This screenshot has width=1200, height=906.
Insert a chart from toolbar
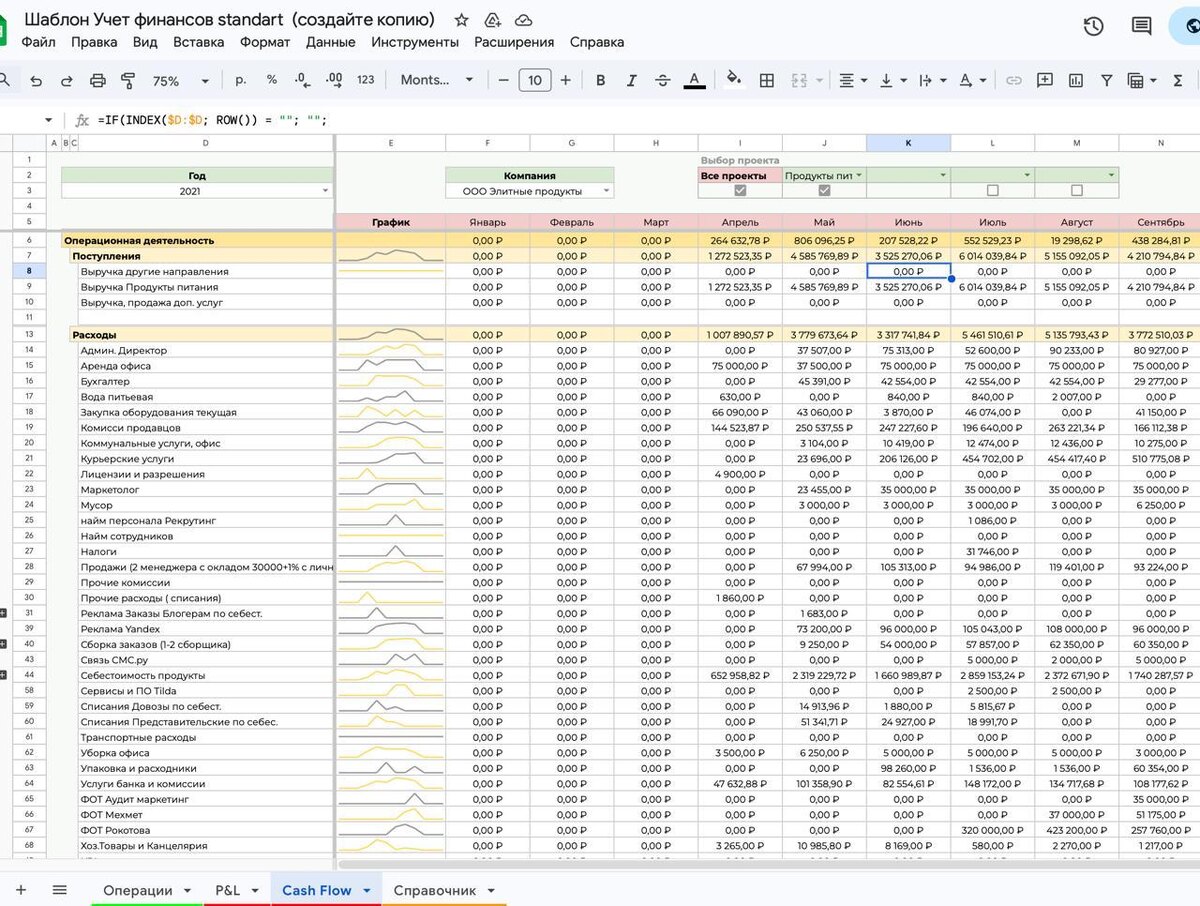click(1076, 81)
